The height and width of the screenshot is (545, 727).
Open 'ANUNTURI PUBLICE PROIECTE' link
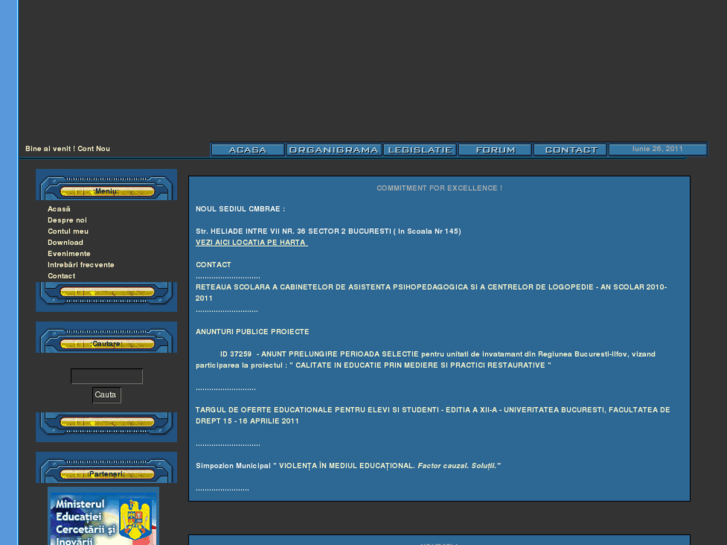tap(252, 332)
